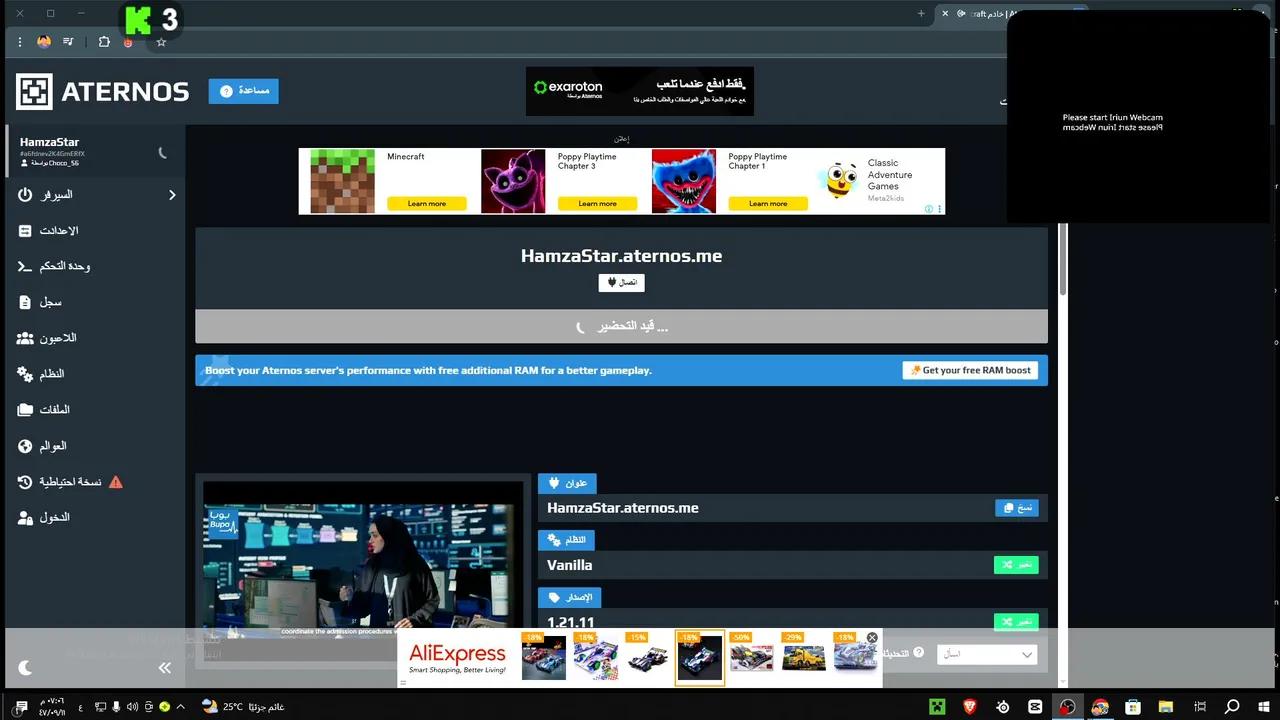1280x720 pixels.
Task: Click the الدخول access user-lock icon
Action: point(25,518)
